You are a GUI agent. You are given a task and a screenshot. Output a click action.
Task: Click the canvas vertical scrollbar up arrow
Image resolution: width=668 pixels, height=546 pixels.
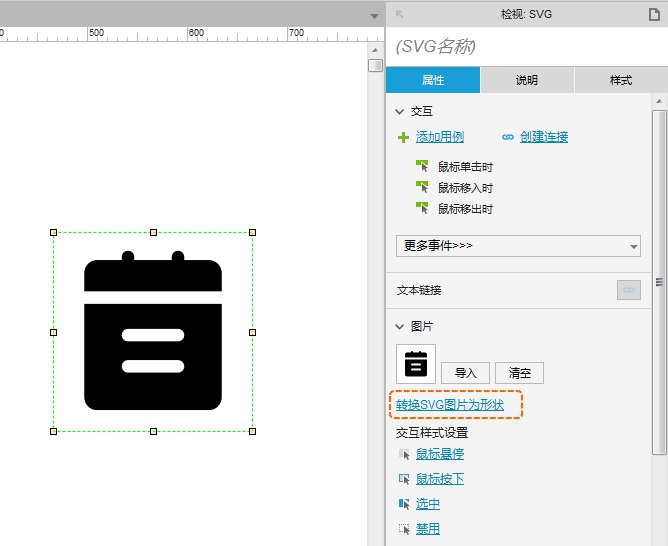[375, 50]
